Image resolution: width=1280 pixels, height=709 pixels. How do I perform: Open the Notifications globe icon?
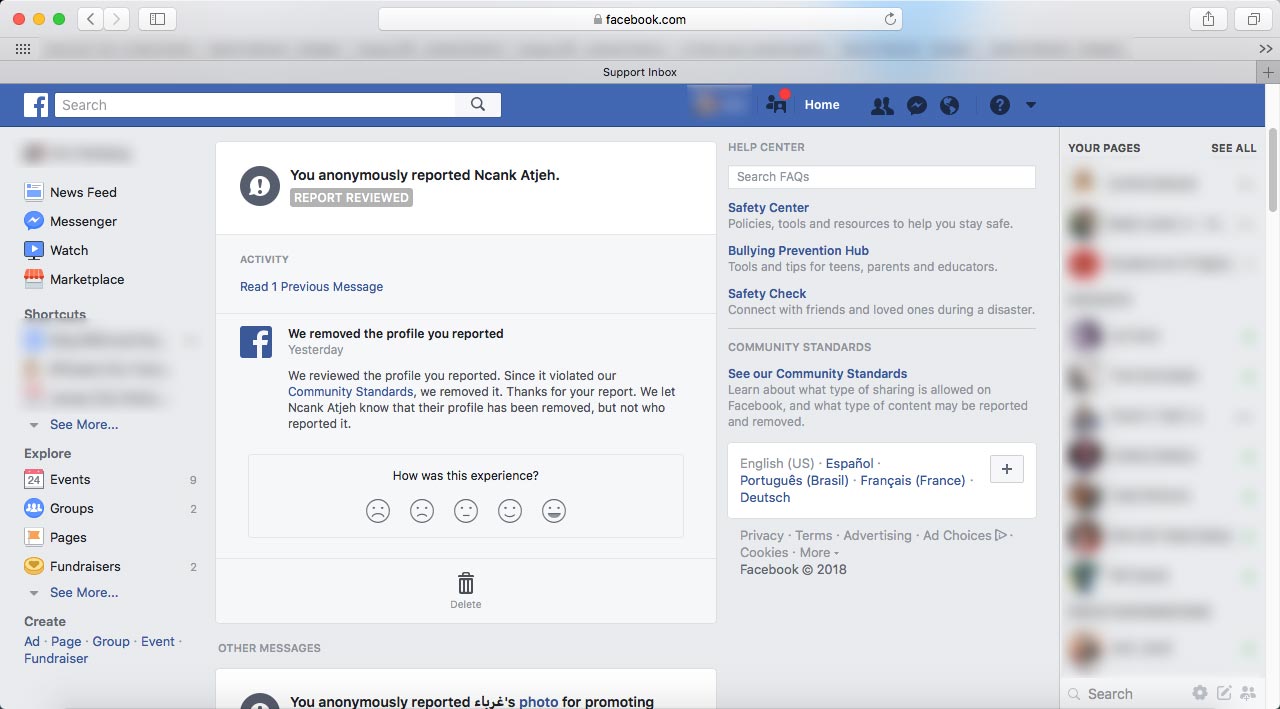pos(949,105)
